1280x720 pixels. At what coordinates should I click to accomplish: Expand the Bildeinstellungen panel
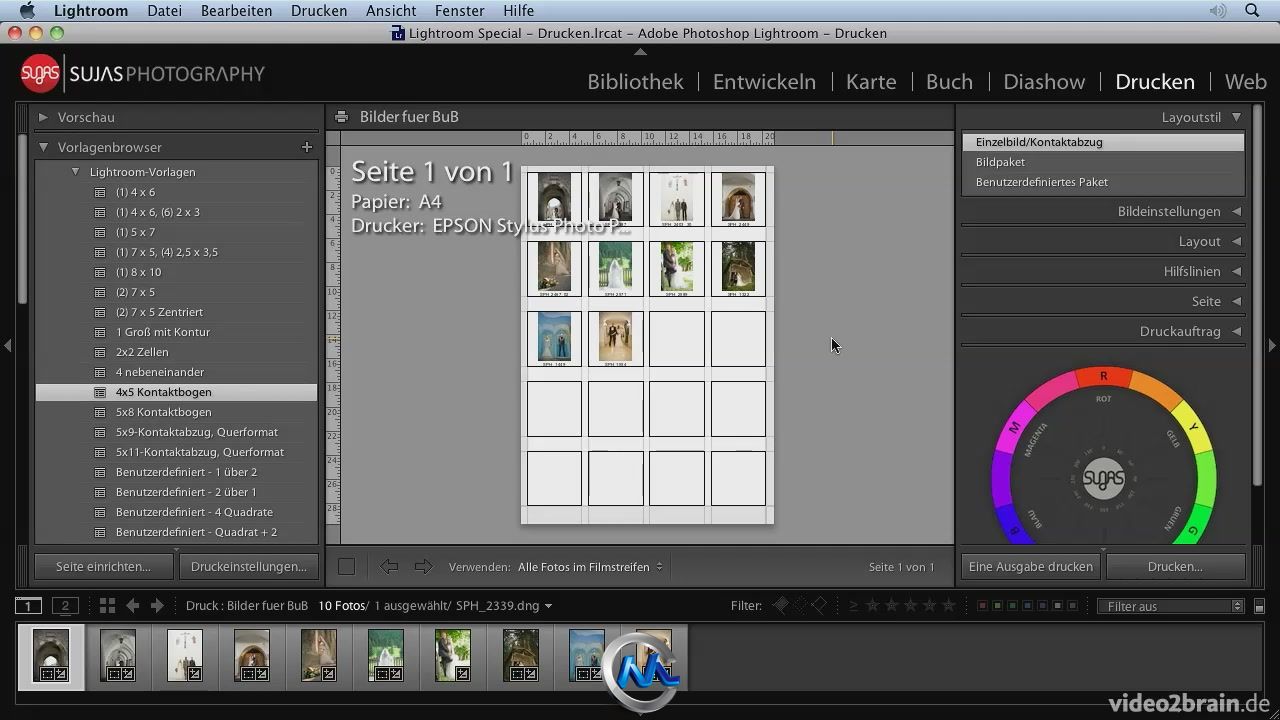(x=1237, y=211)
